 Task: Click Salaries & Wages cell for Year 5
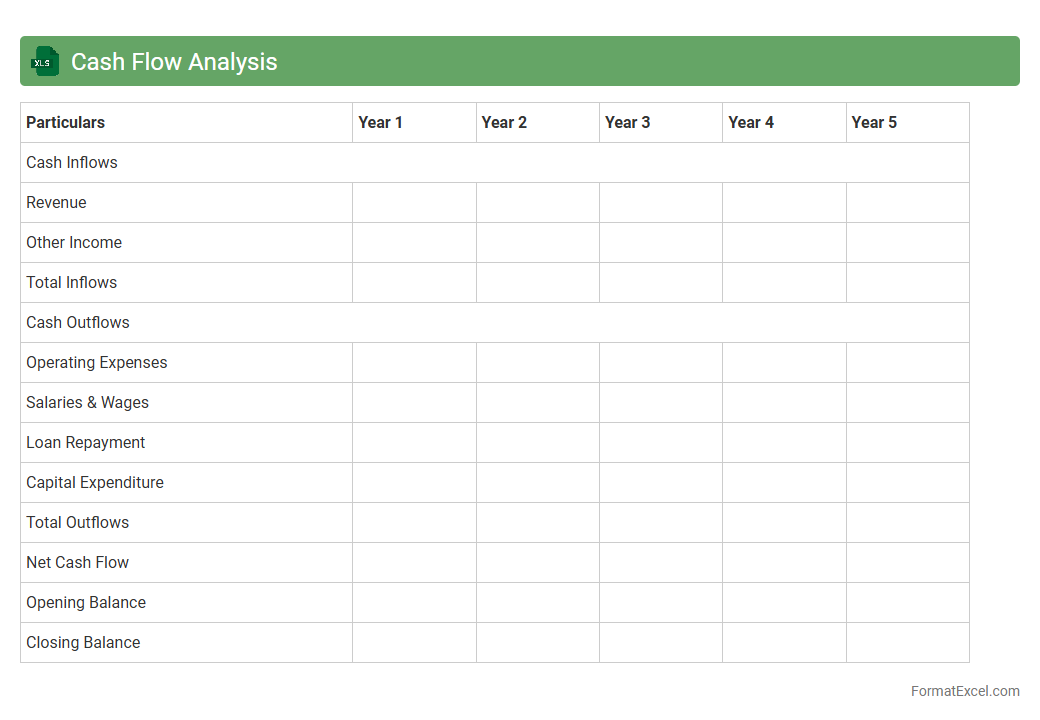pyautogui.click(x=907, y=402)
